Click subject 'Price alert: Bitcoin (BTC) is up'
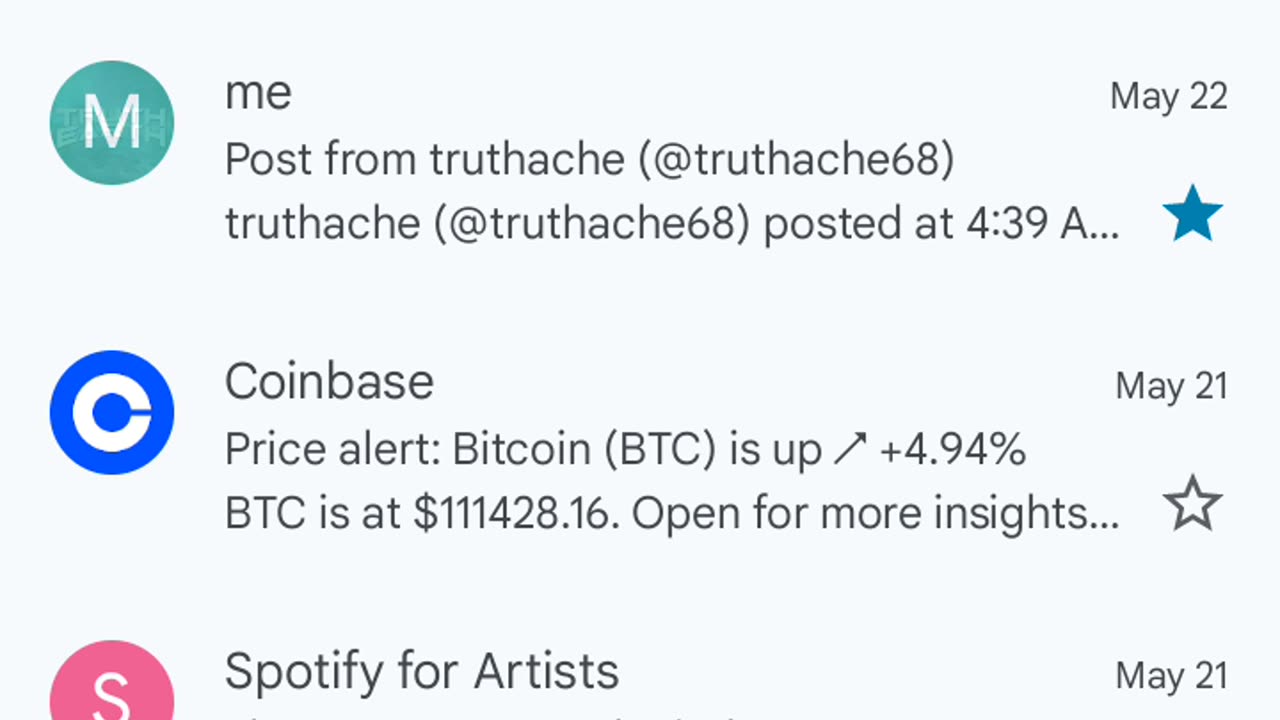Screen dimensions: 1280x720 (523, 450)
